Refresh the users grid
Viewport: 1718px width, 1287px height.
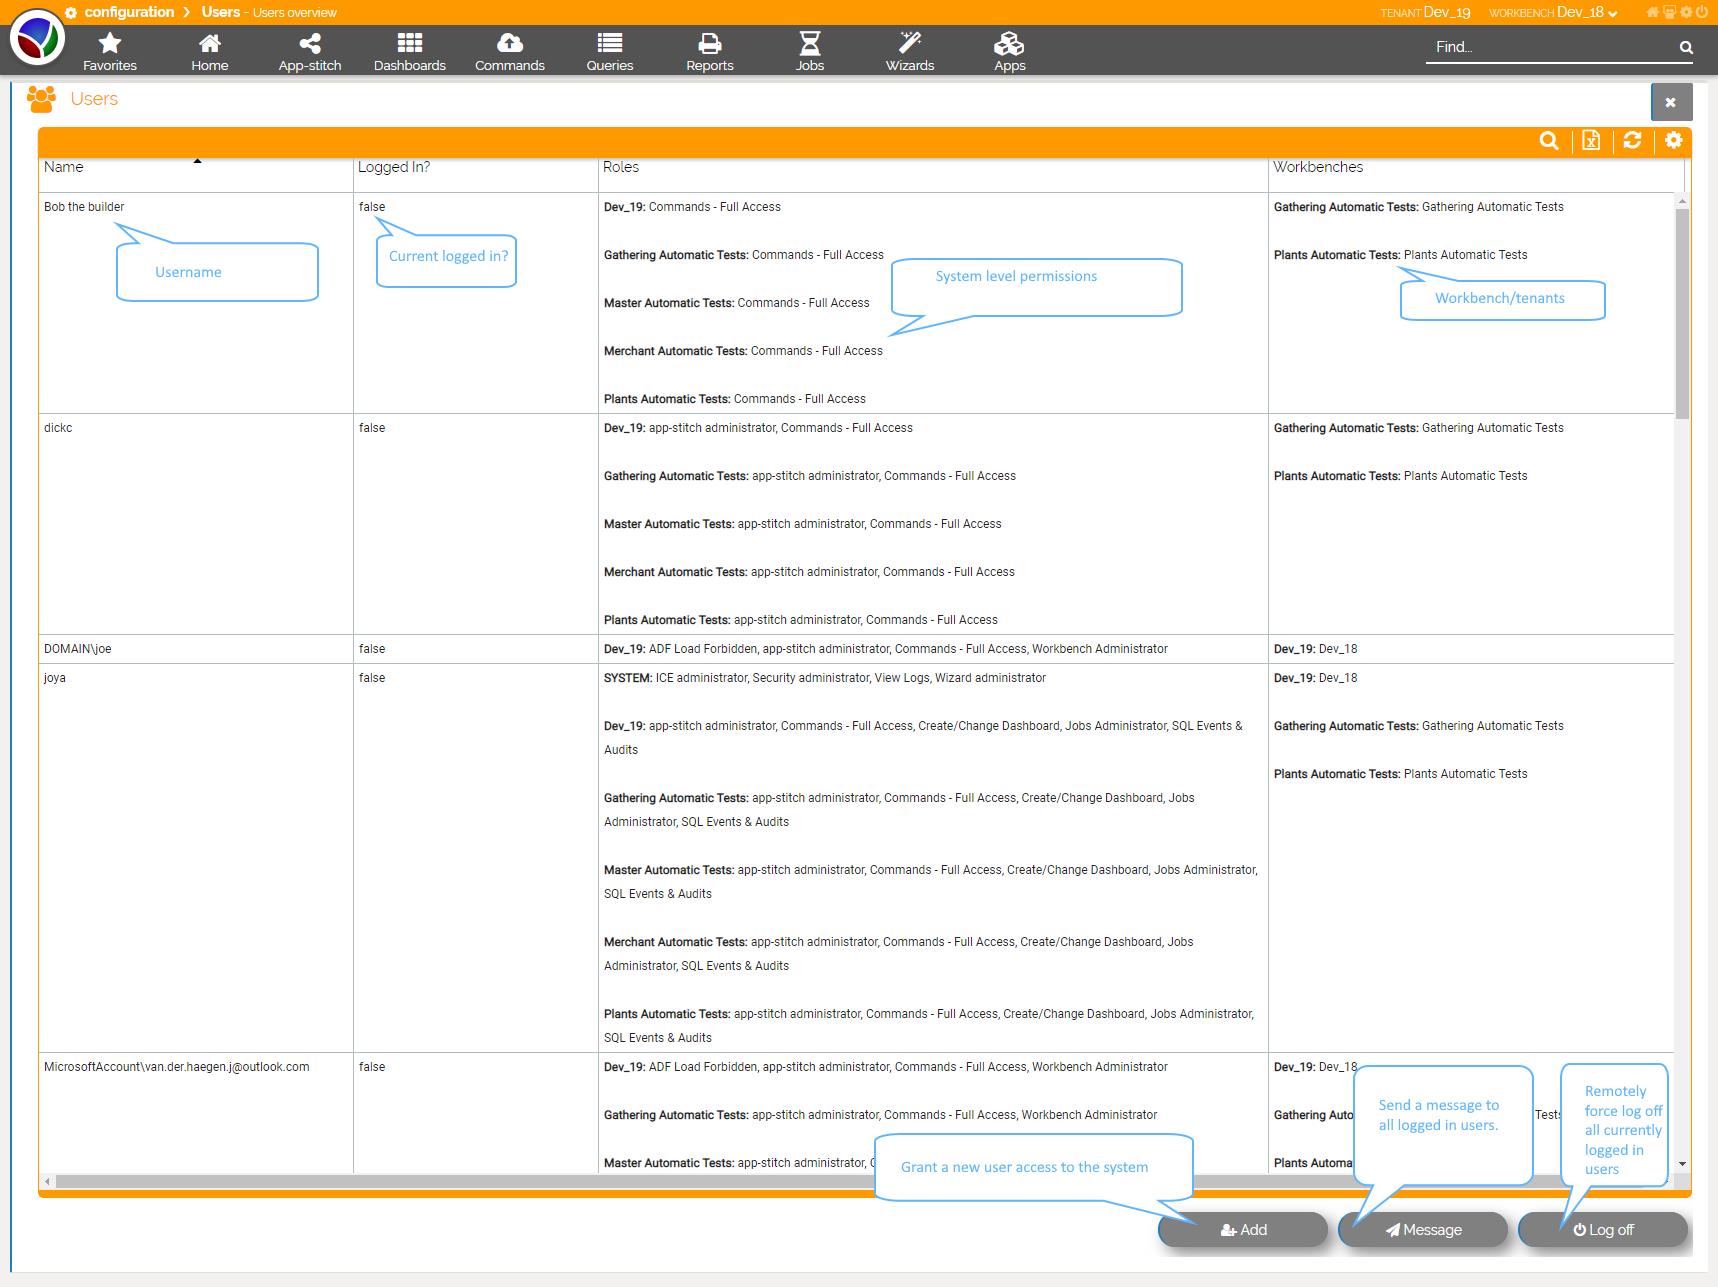click(x=1632, y=141)
